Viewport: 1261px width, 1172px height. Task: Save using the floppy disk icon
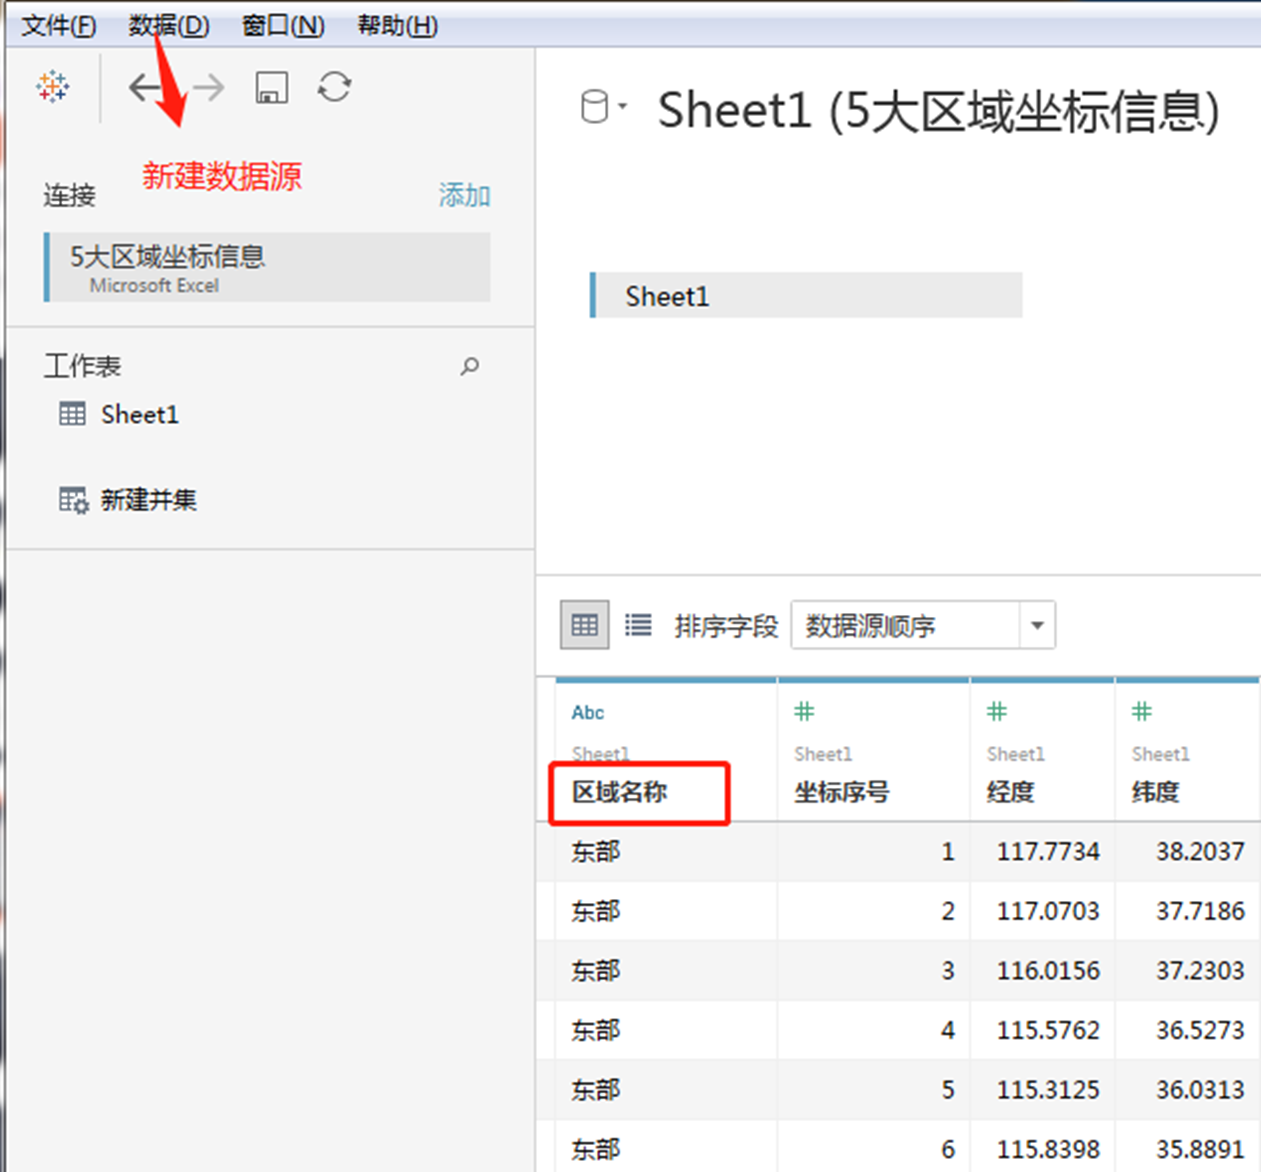click(272, 88)
